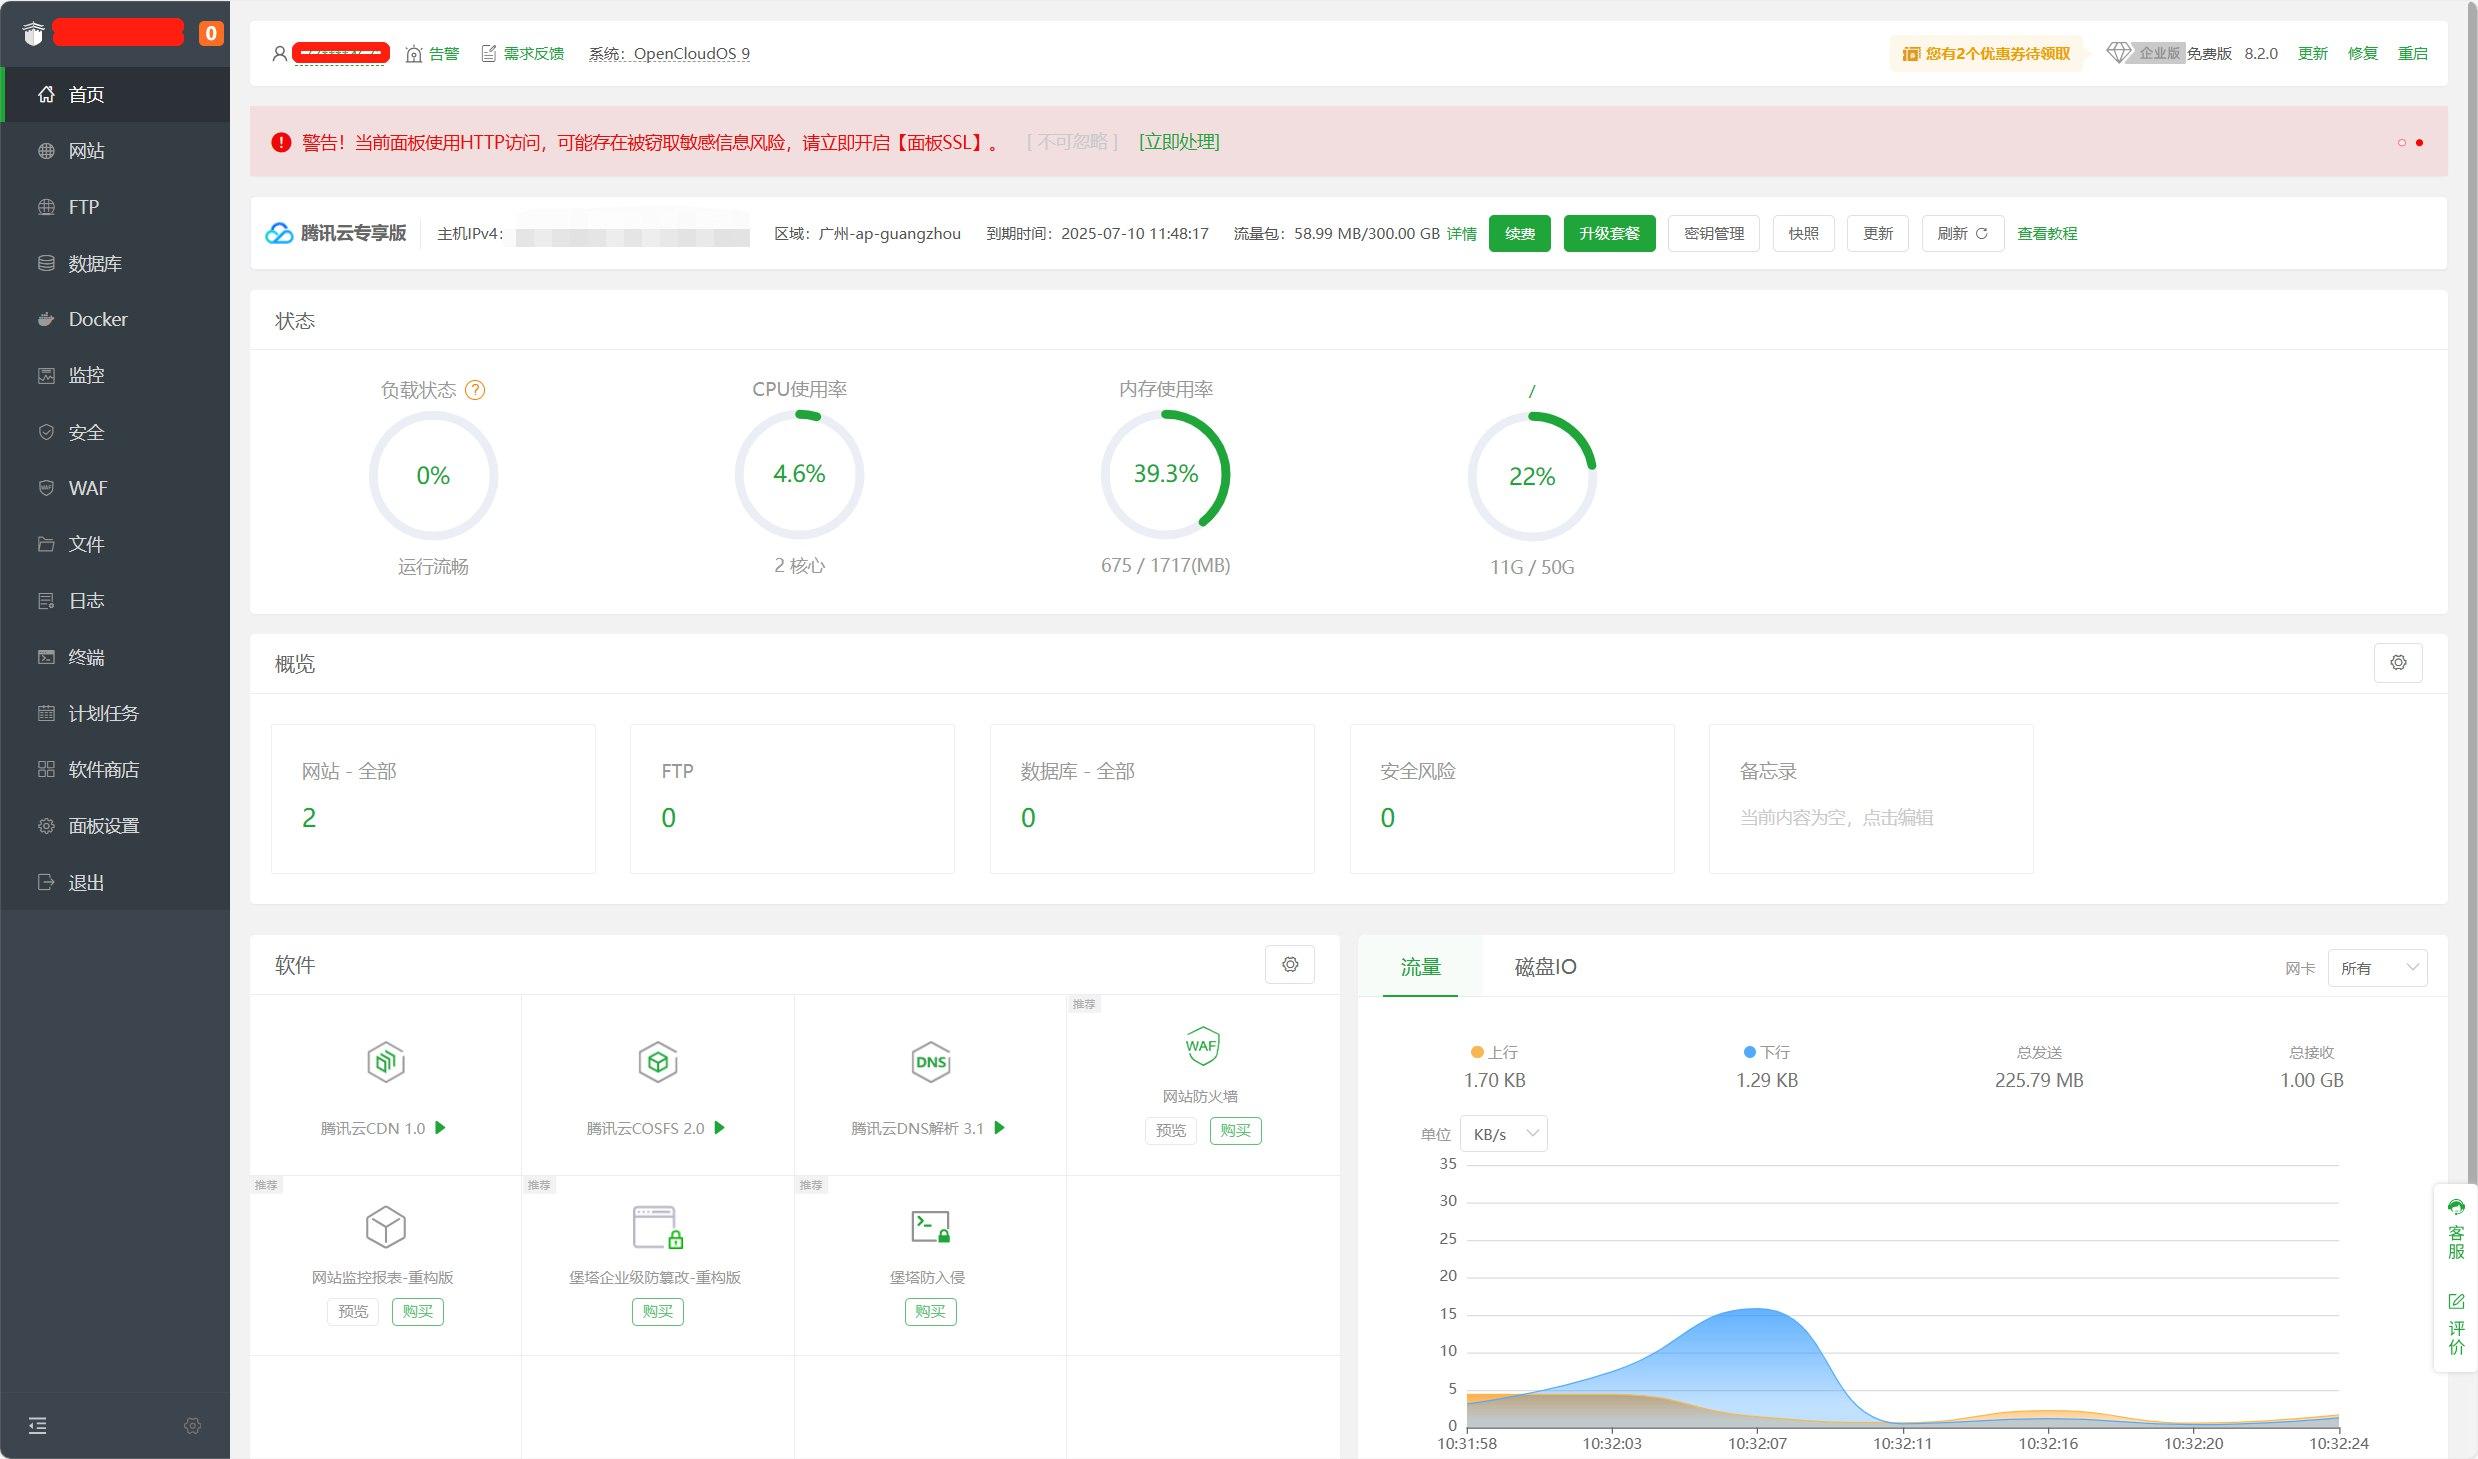The image size is (2478, 1459).
Task: Click the orange 0 notification badge
Action: pyautogui.click(x=210, y=33)
